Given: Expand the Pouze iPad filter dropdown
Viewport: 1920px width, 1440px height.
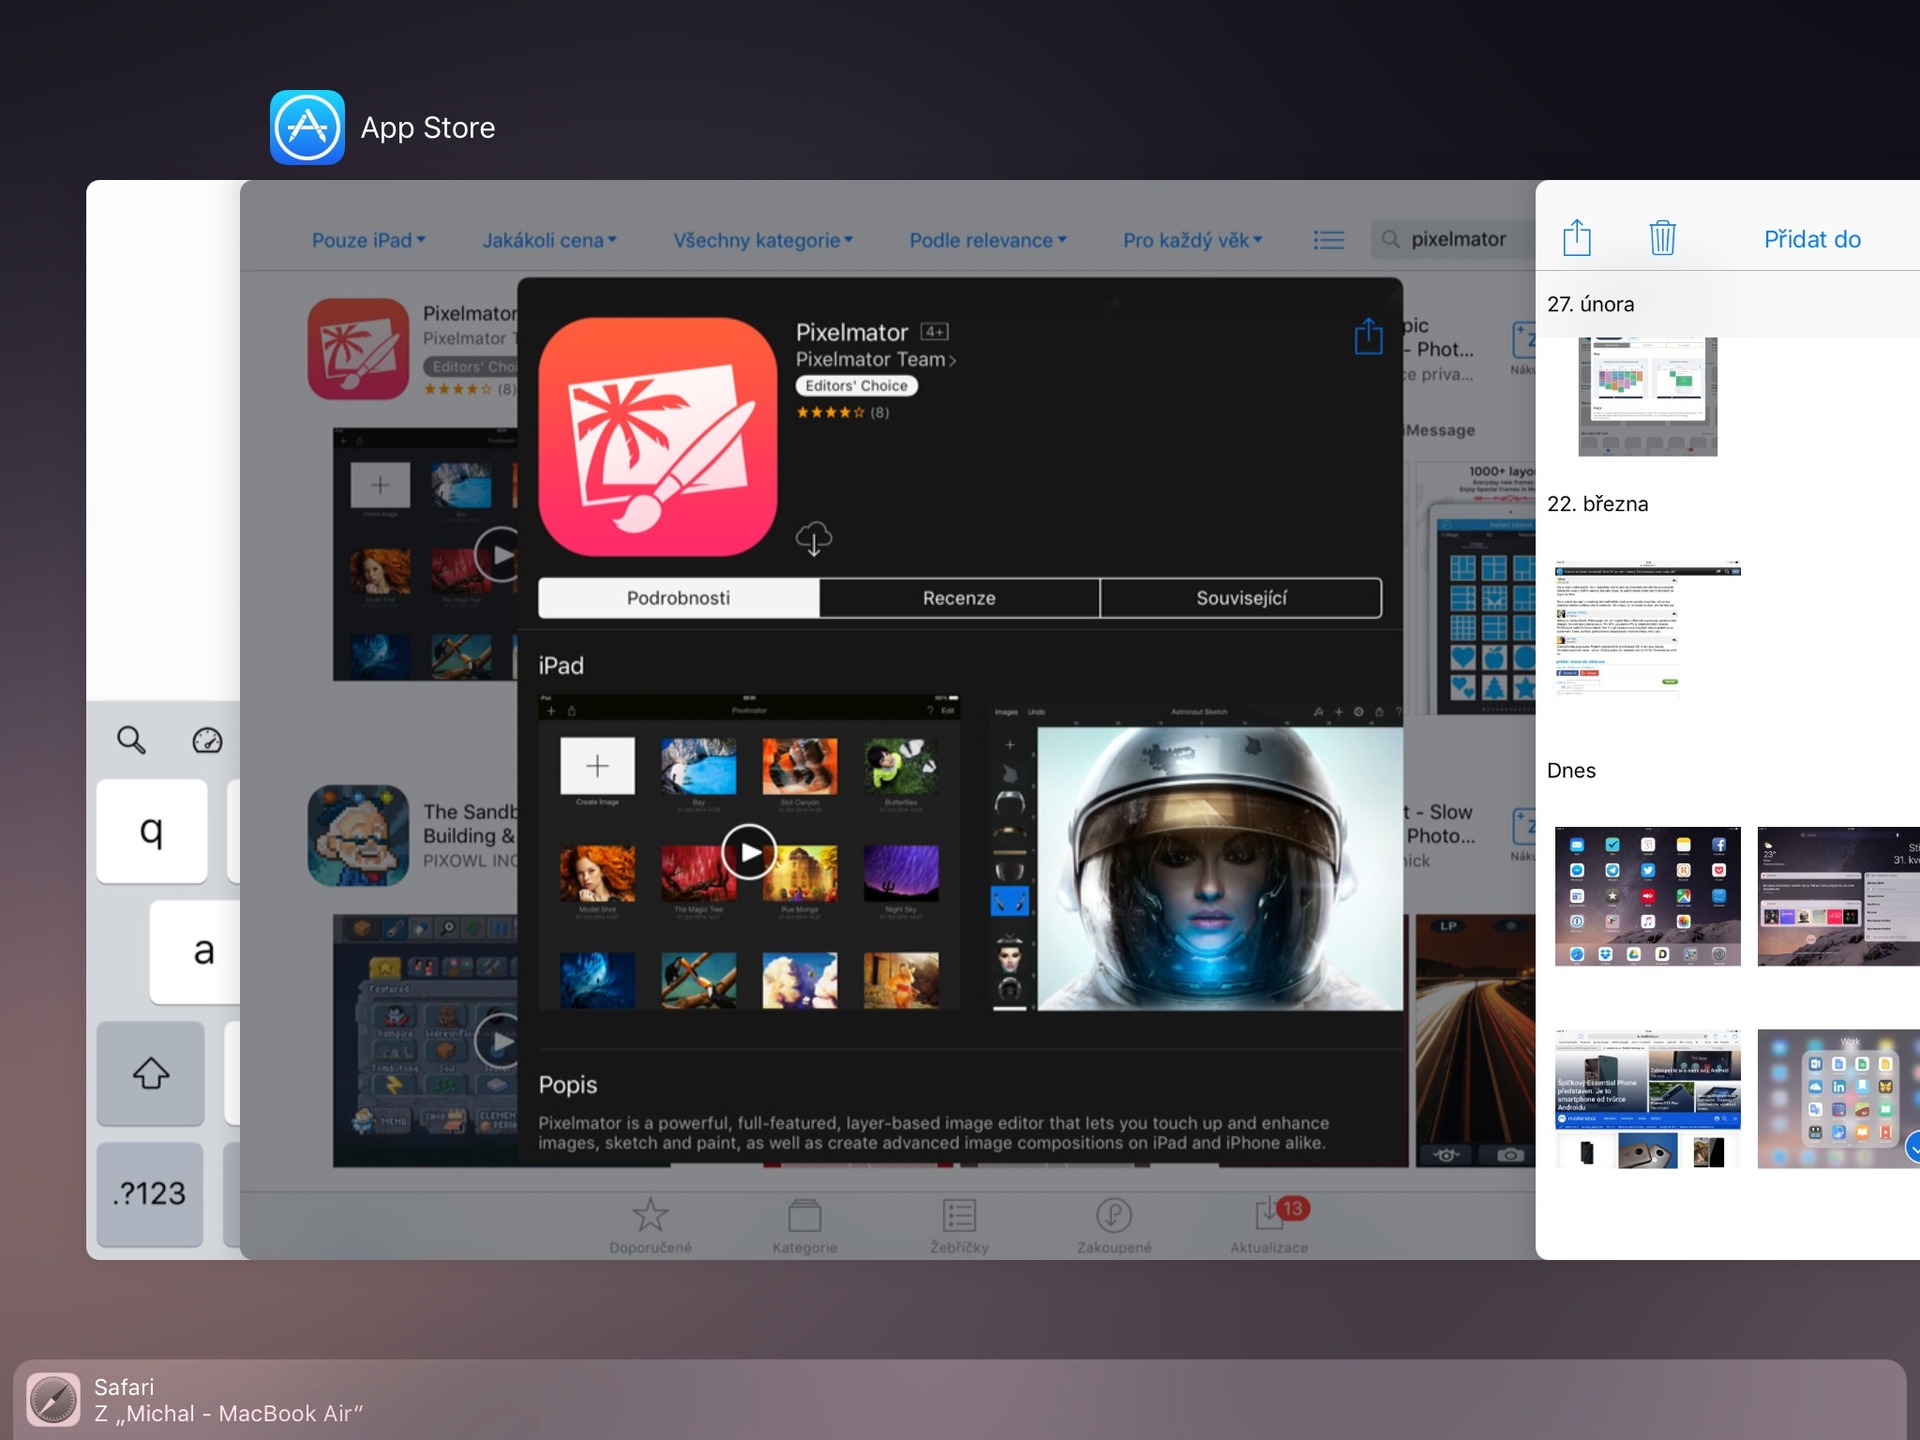Looking at the screenshot, I should tap(368, 239).
